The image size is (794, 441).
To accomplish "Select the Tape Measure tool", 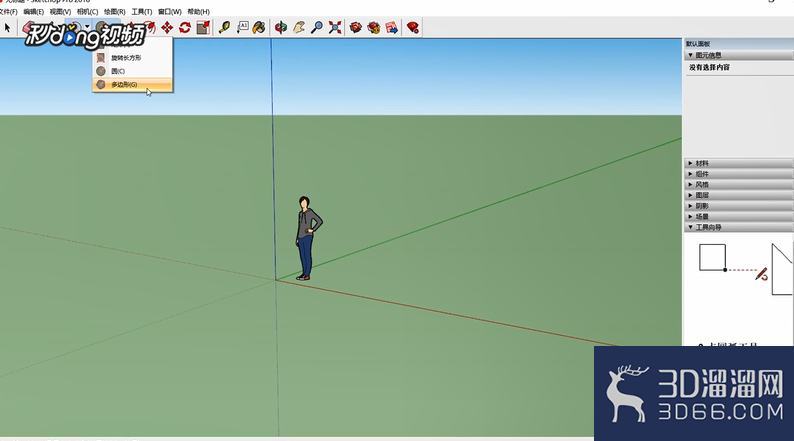I will point(224,27).
